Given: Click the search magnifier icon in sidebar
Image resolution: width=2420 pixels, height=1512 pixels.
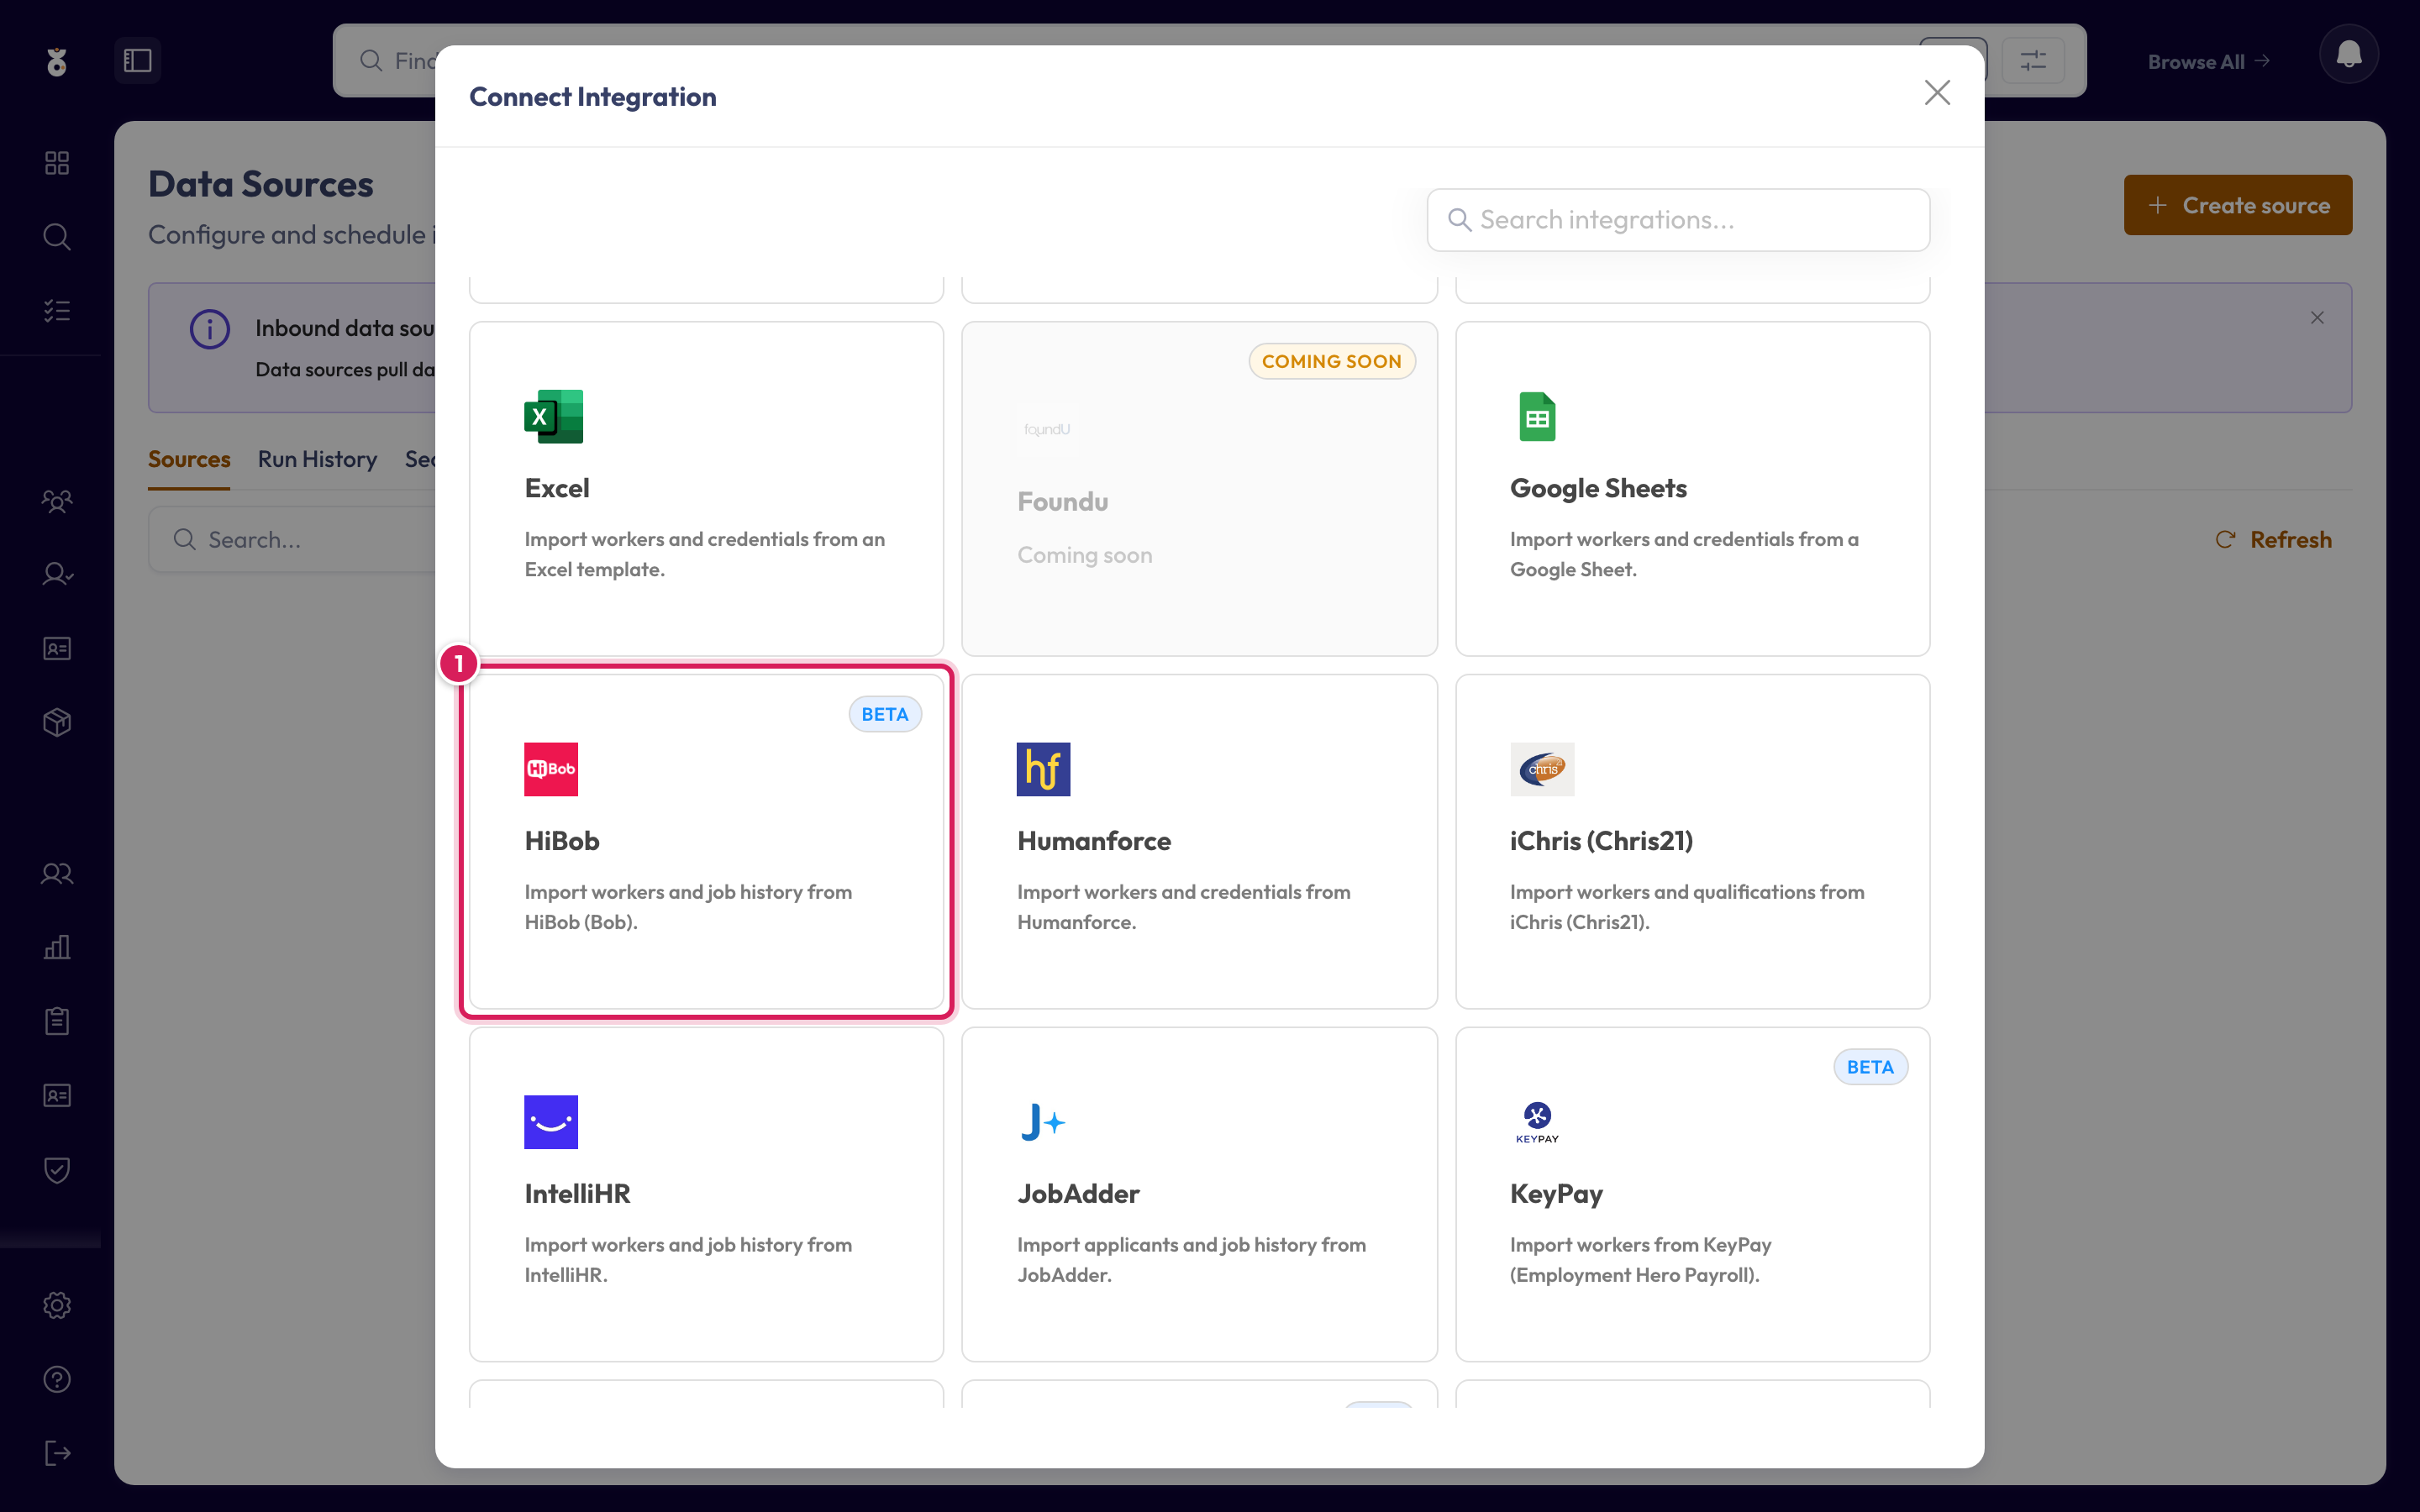Looking at the screenshot, I should 57,237.
